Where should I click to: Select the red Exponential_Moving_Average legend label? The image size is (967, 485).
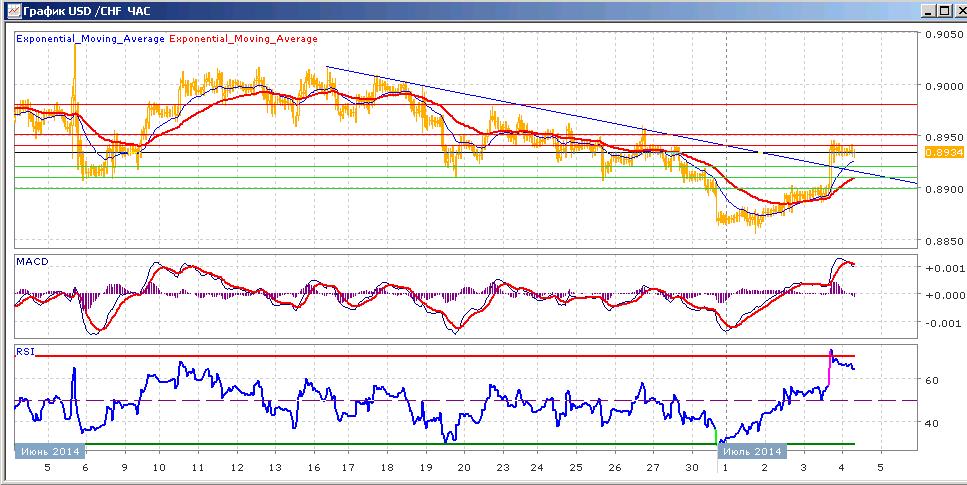[243, 38]
